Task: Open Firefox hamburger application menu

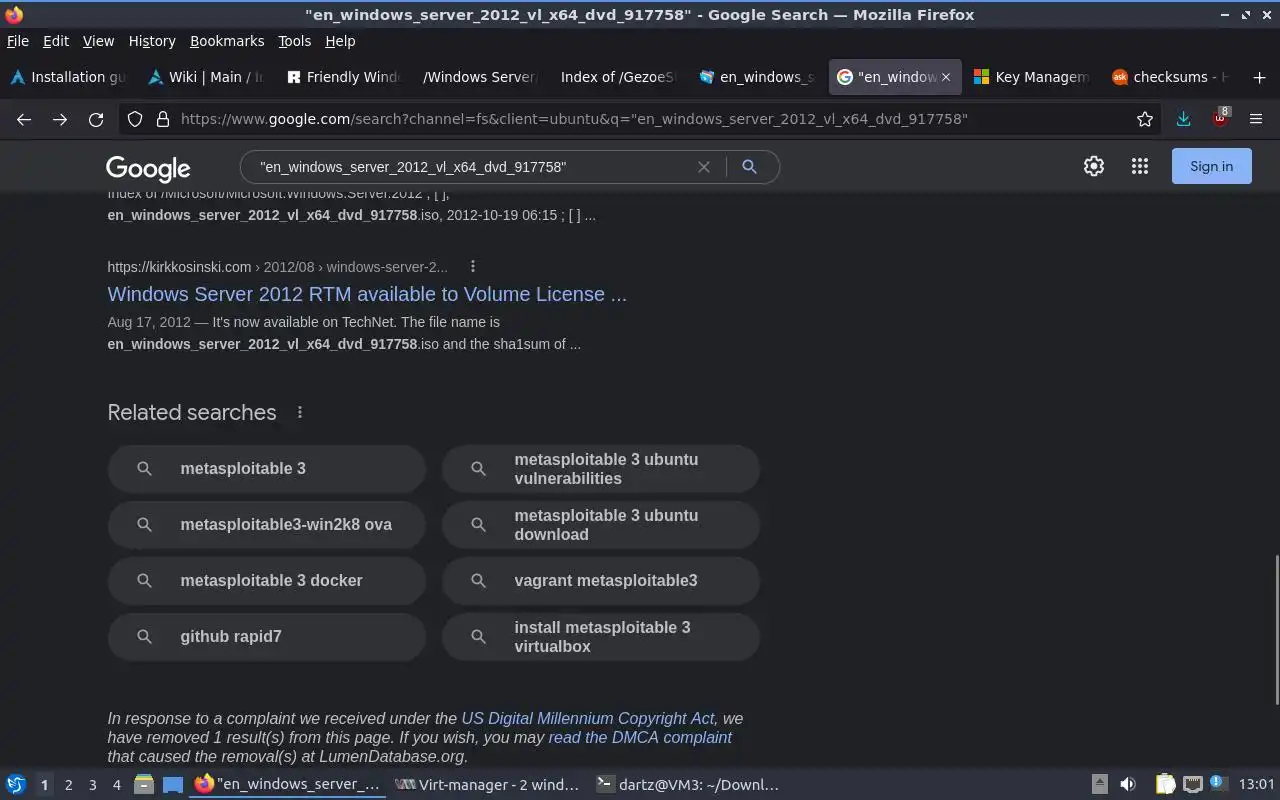Action: [1256, 119]
